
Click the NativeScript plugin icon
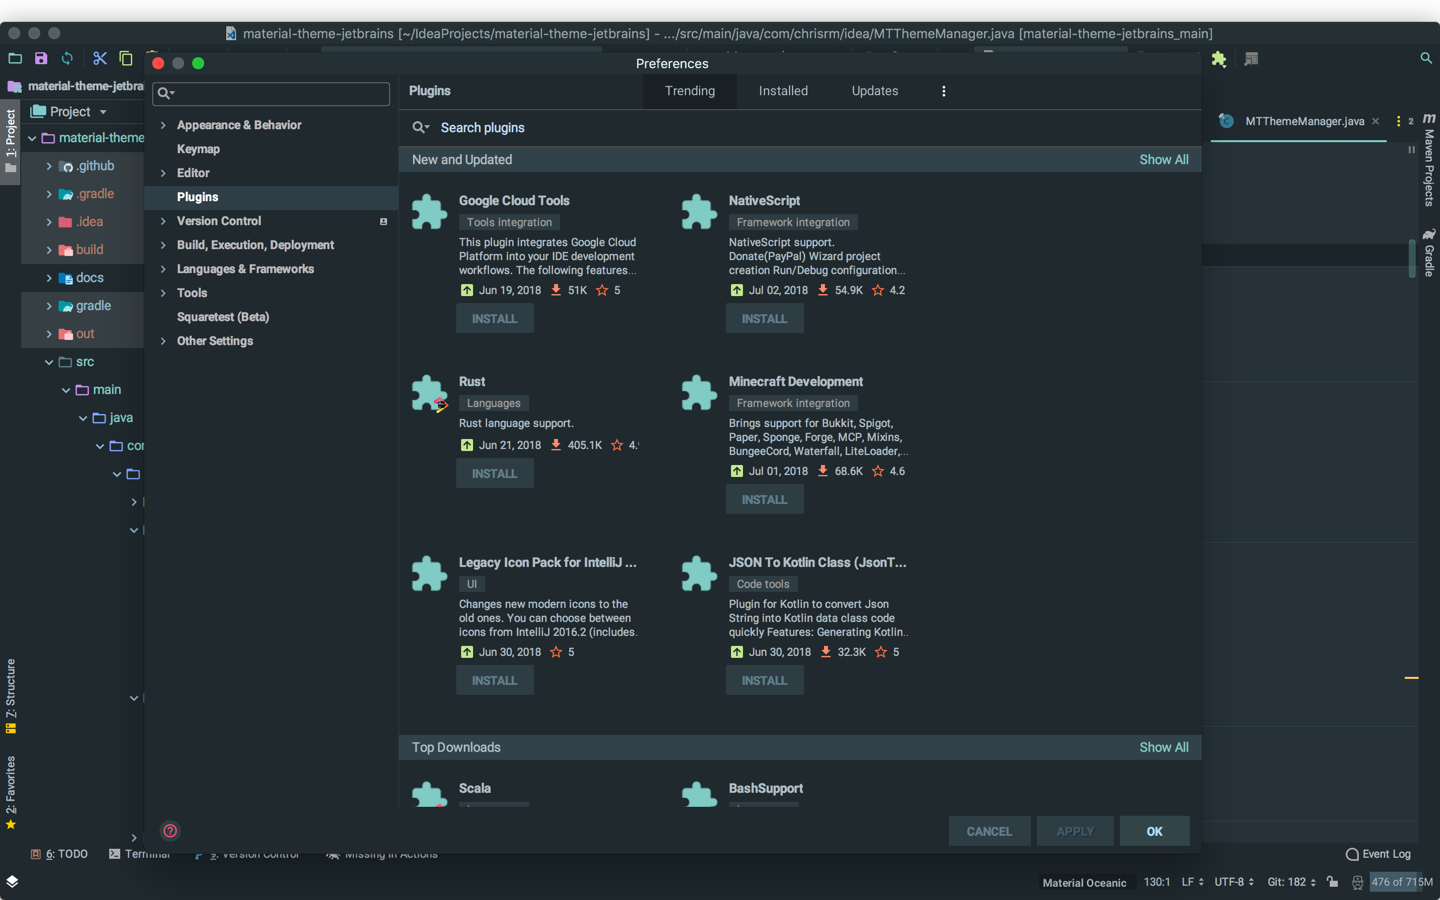699,212
